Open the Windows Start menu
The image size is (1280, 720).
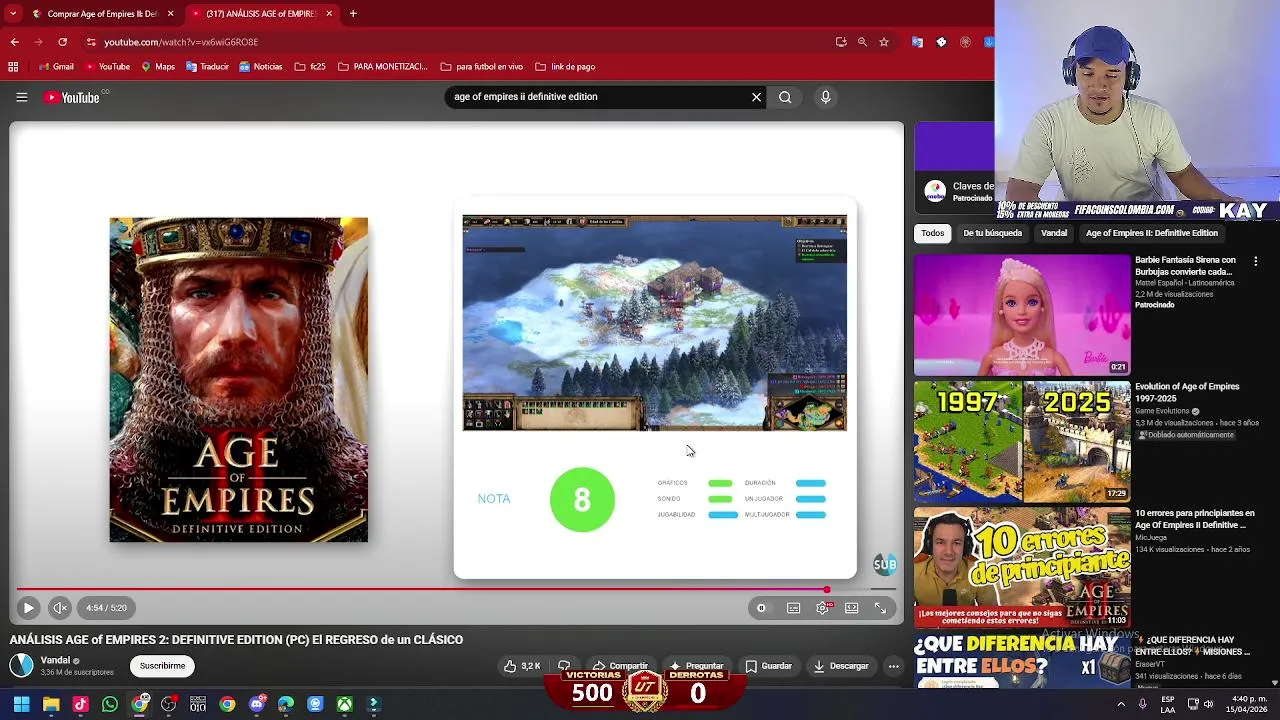click(21, 705)
